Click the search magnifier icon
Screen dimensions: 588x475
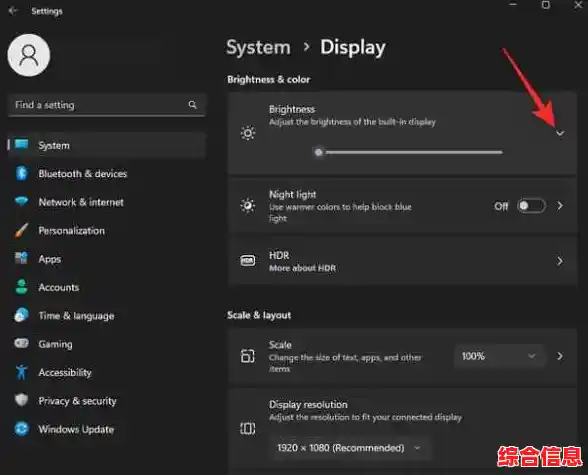pyautogui.click(x=192, y=105)
